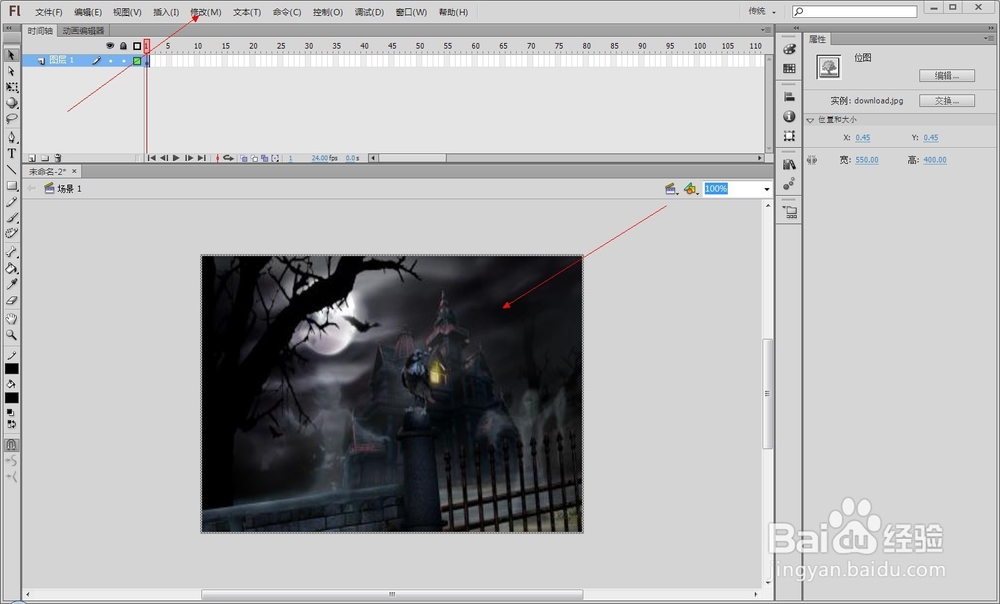
Task: Select the Free Transform tool
Action: click(11, 87)
